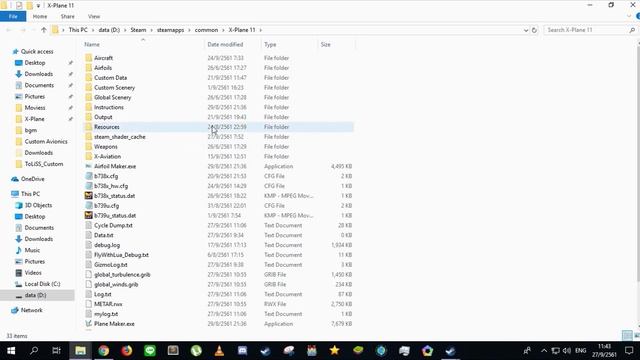Select the steam_shader_cache folder

pyautogui.click(x=120, y=137)
